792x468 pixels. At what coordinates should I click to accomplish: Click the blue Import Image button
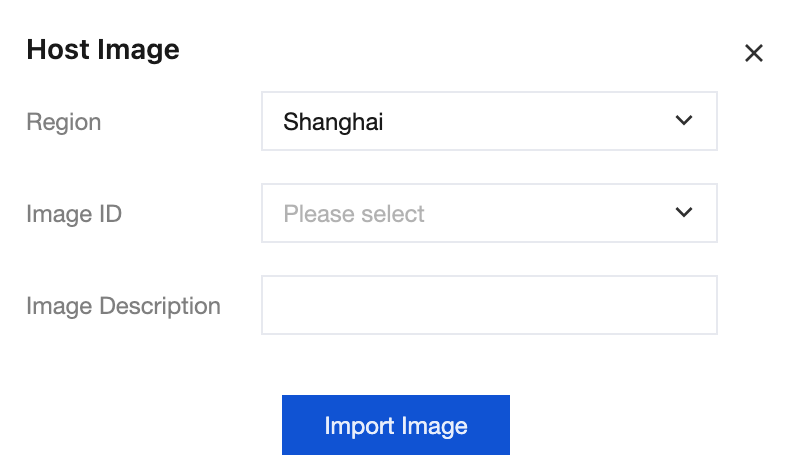pyautogui.click(x=396, y=425)
